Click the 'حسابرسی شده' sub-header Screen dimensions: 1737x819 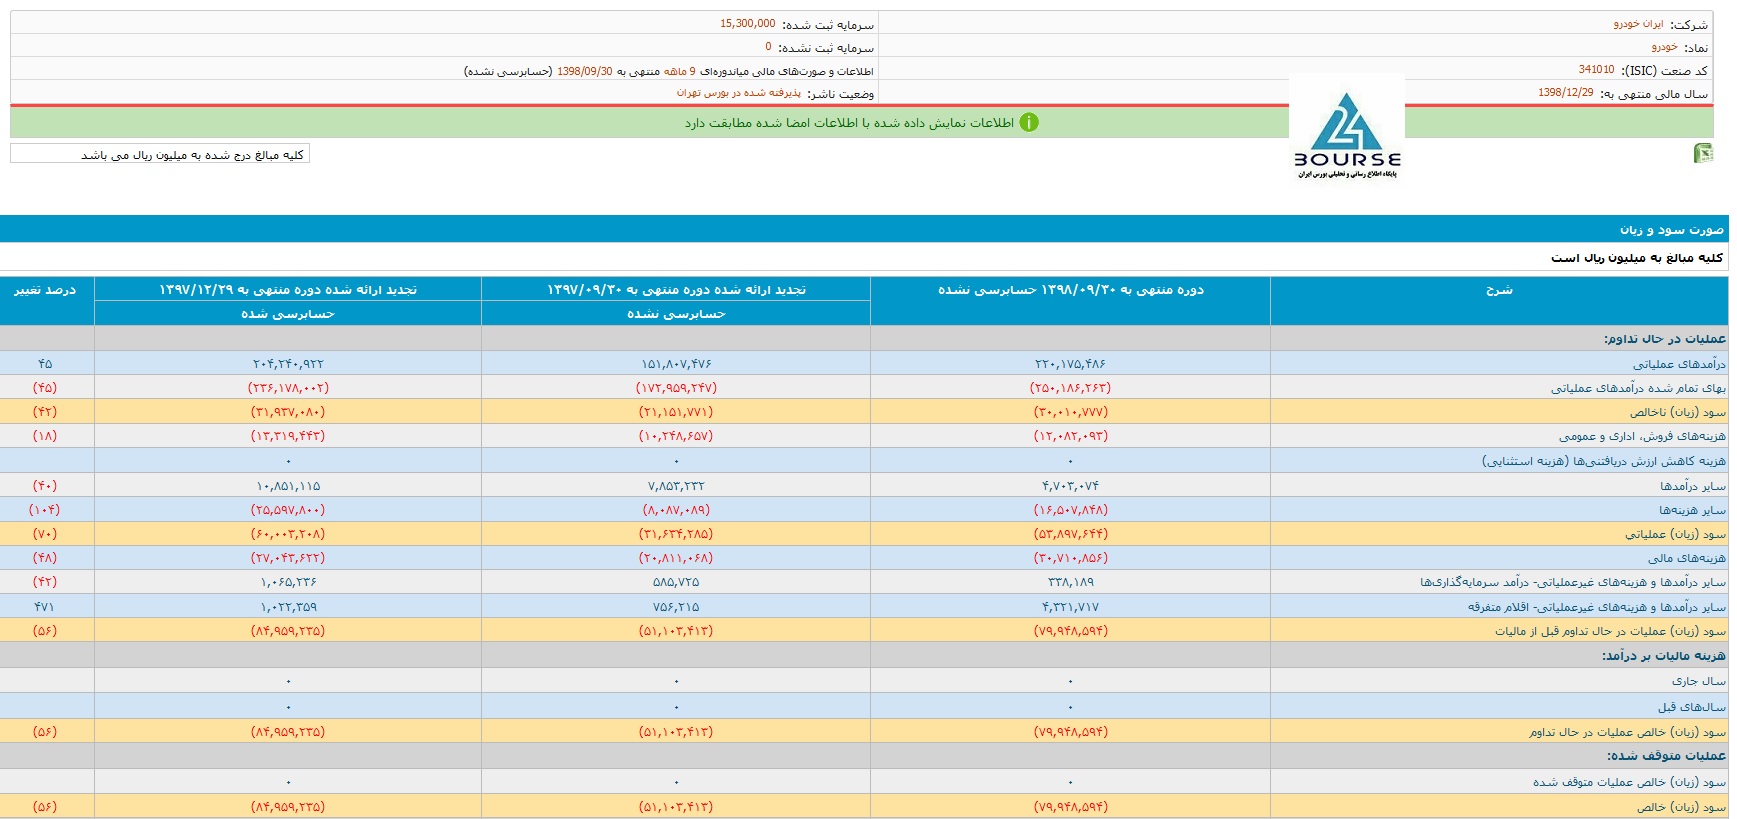288,314
